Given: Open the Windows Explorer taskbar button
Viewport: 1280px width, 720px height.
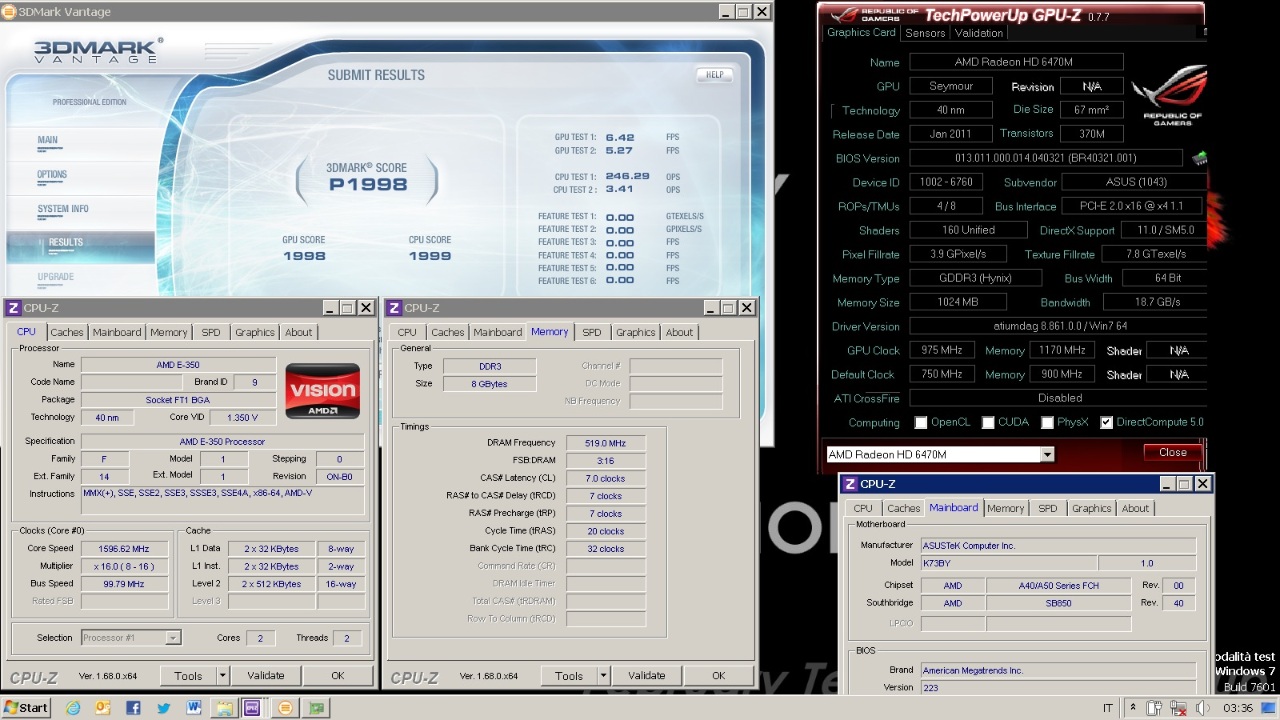Looking at the screenshot, I should (x=224, y=707).
